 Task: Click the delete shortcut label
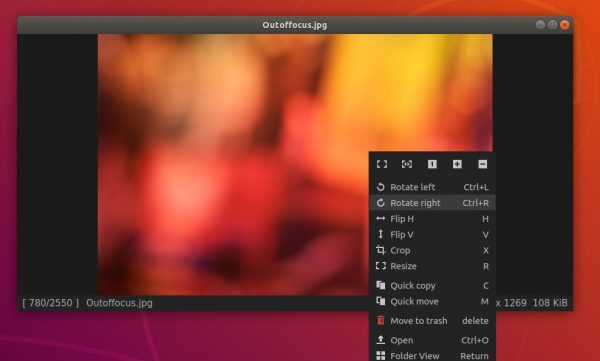475,321
